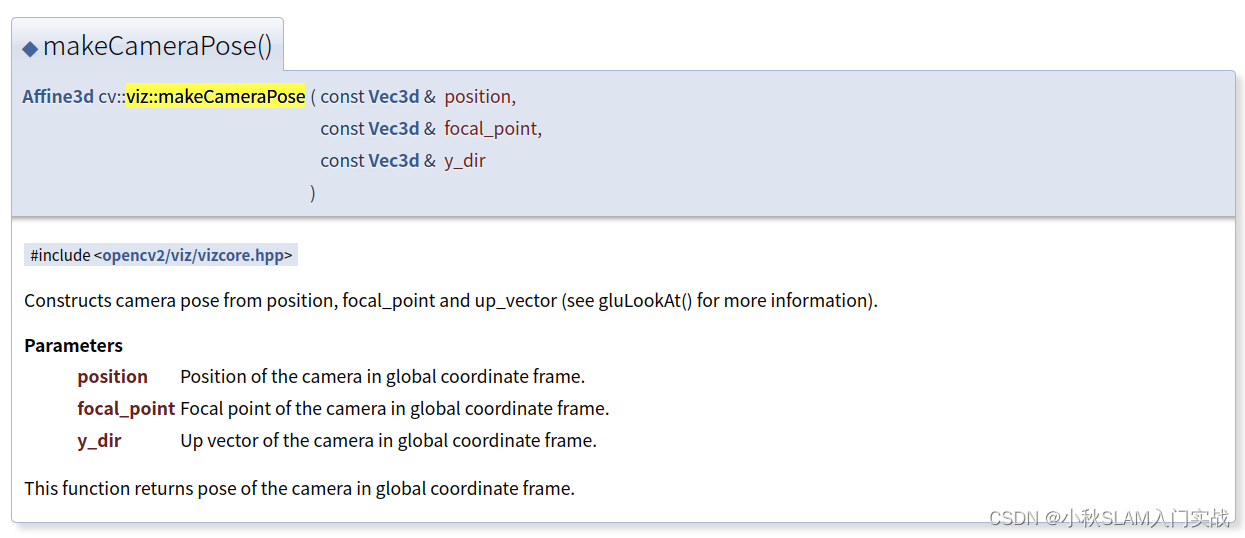Click the cv:: namespace prefix text
This screenshot has height=538, width=1245.
112,97
